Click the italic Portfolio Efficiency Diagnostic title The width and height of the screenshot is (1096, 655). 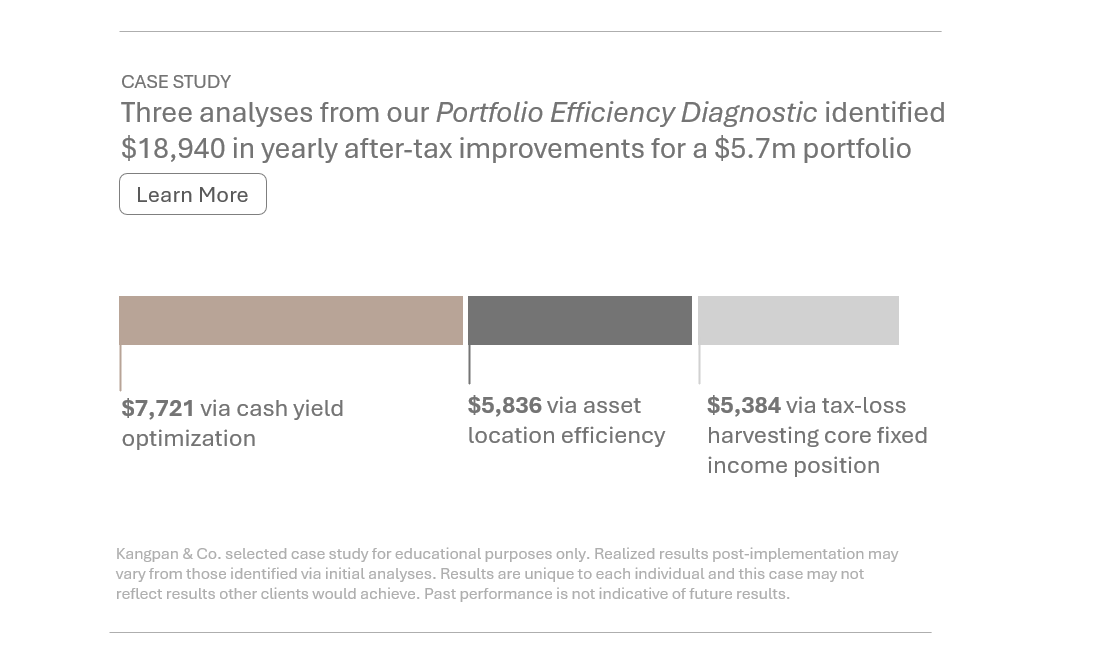[x=626, y=112]
